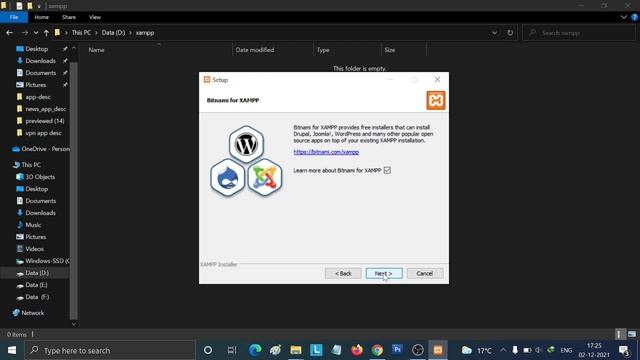
Task: Refresh the xampp folder
Action: click(510, 33)
